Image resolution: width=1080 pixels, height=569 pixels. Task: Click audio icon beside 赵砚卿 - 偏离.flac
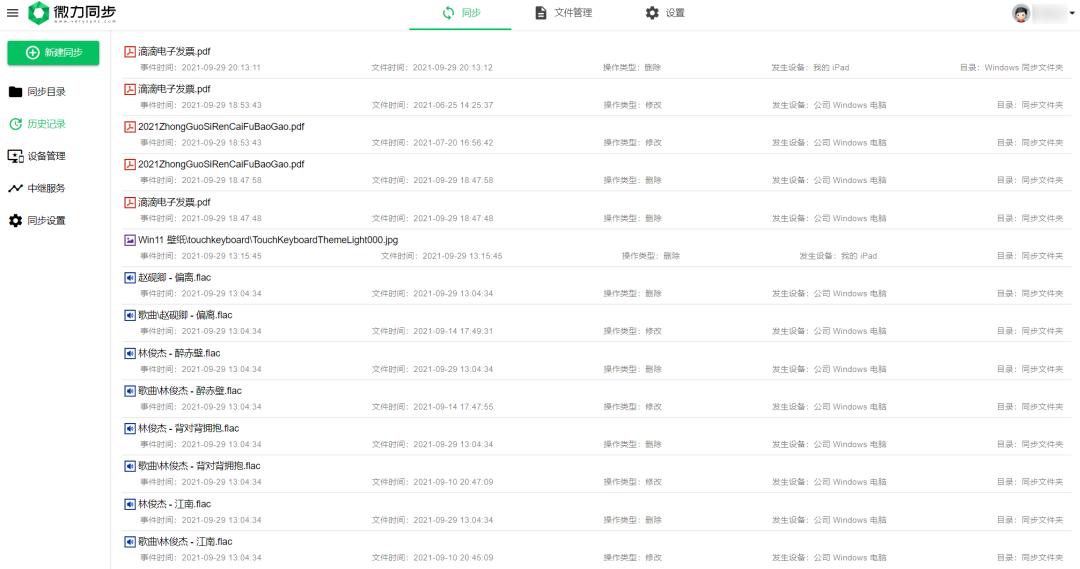[x=130, y=277]
